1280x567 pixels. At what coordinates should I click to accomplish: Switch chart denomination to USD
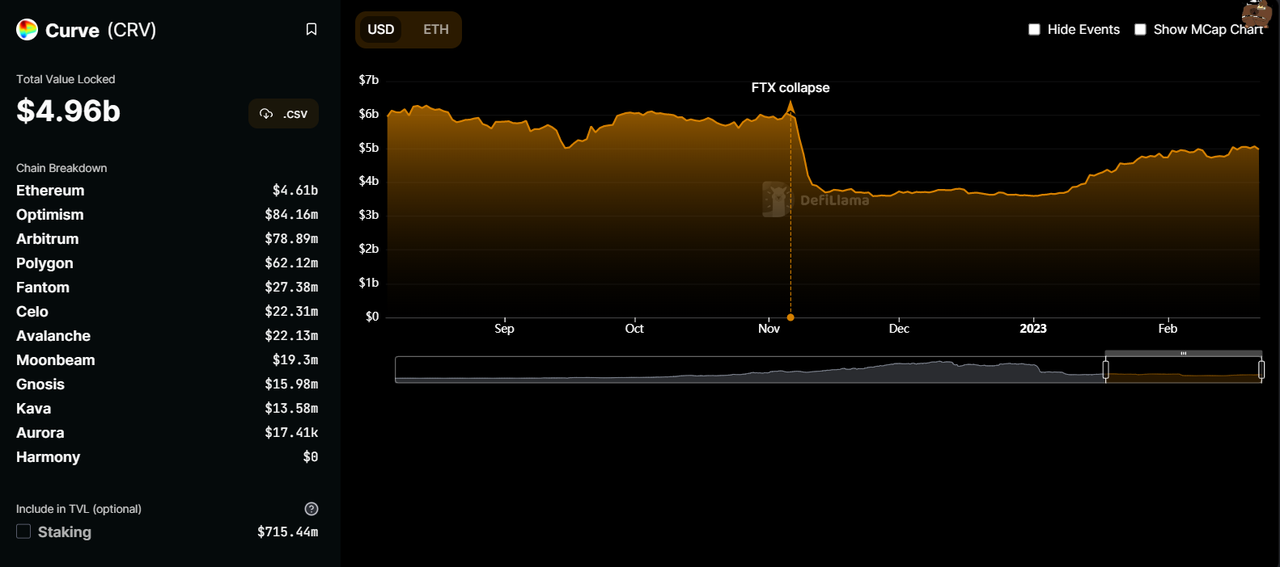click(x=381, y=30)
